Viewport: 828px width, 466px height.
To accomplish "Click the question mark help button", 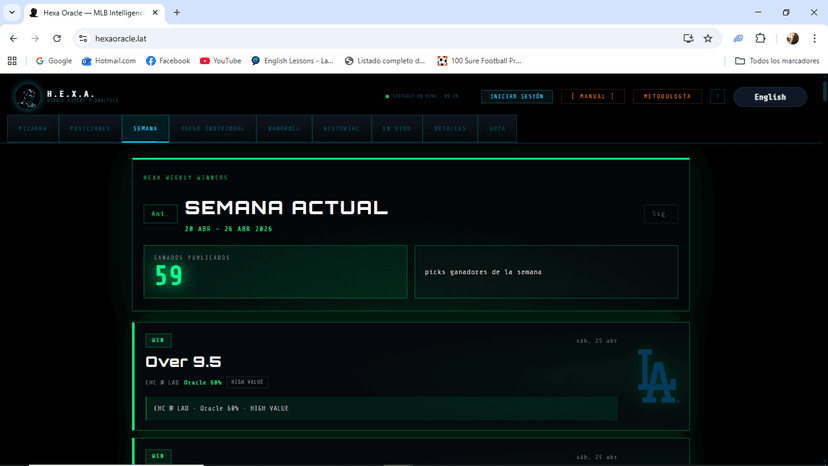I will (x=717, y=97).
